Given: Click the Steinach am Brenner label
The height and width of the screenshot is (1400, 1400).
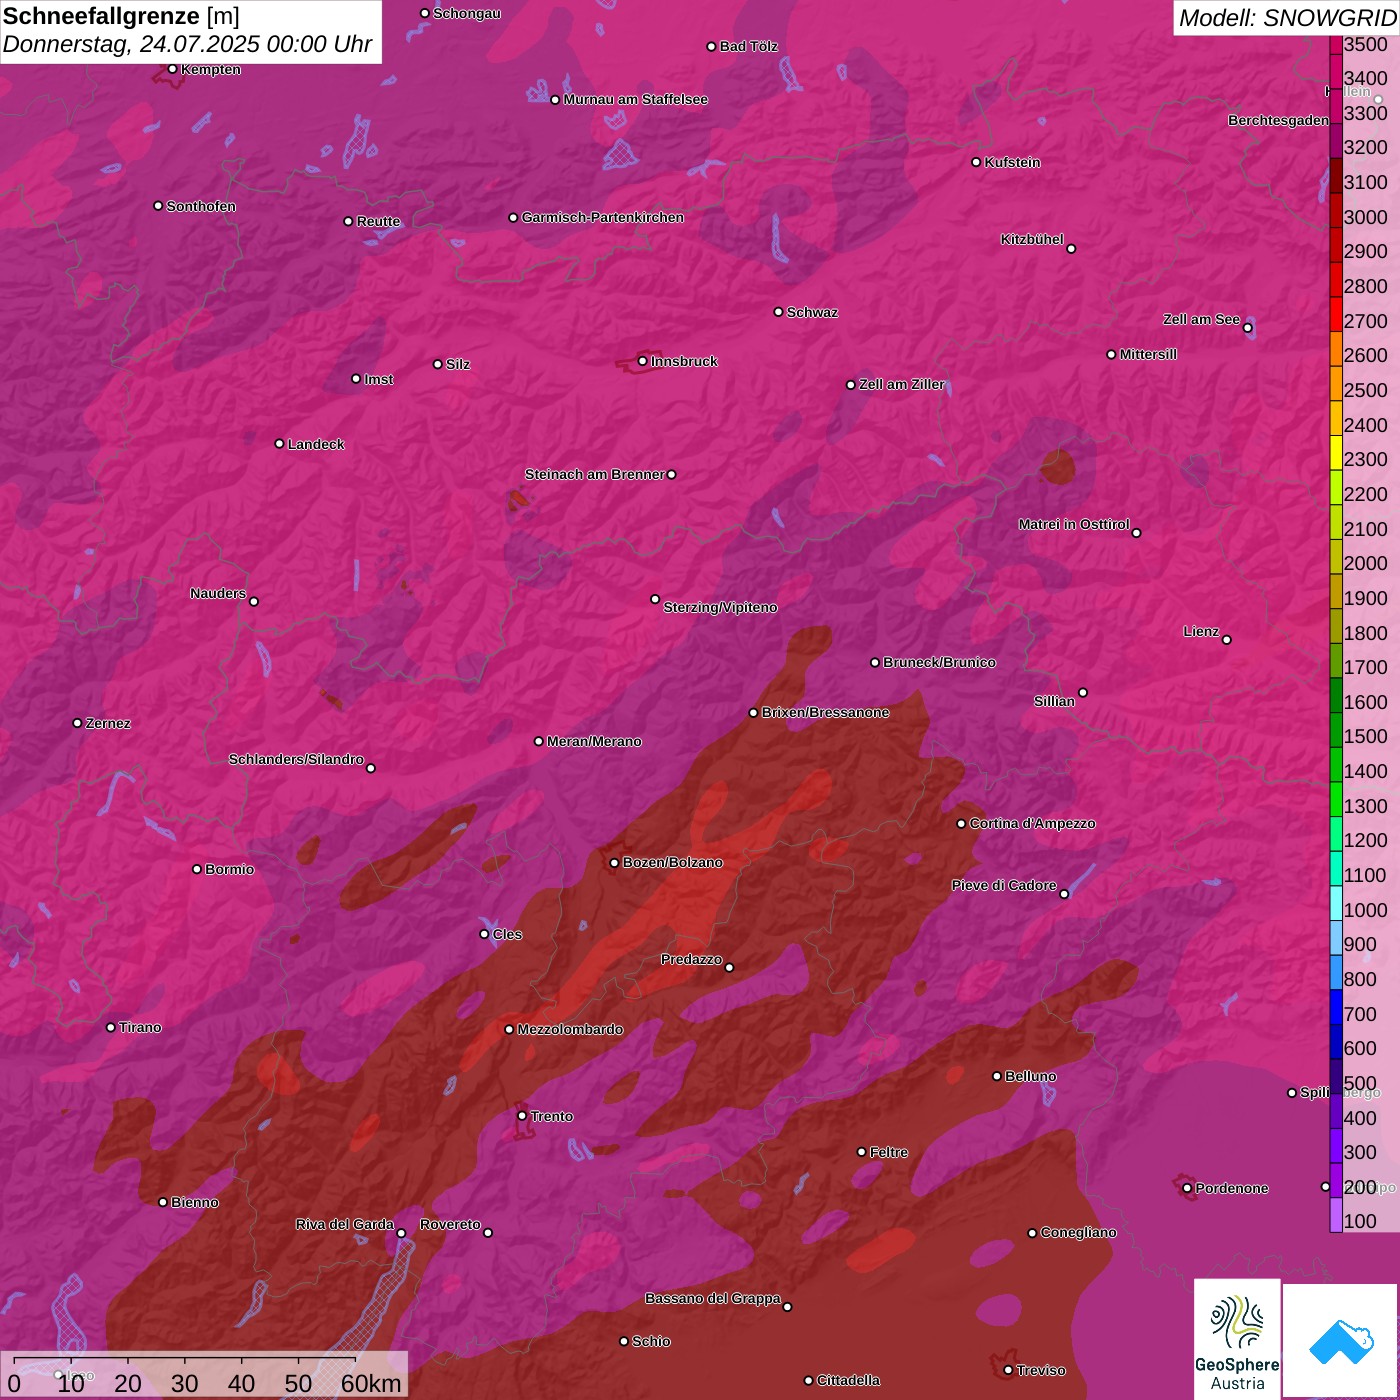Looking at the screenshot, I should point(595,474).
